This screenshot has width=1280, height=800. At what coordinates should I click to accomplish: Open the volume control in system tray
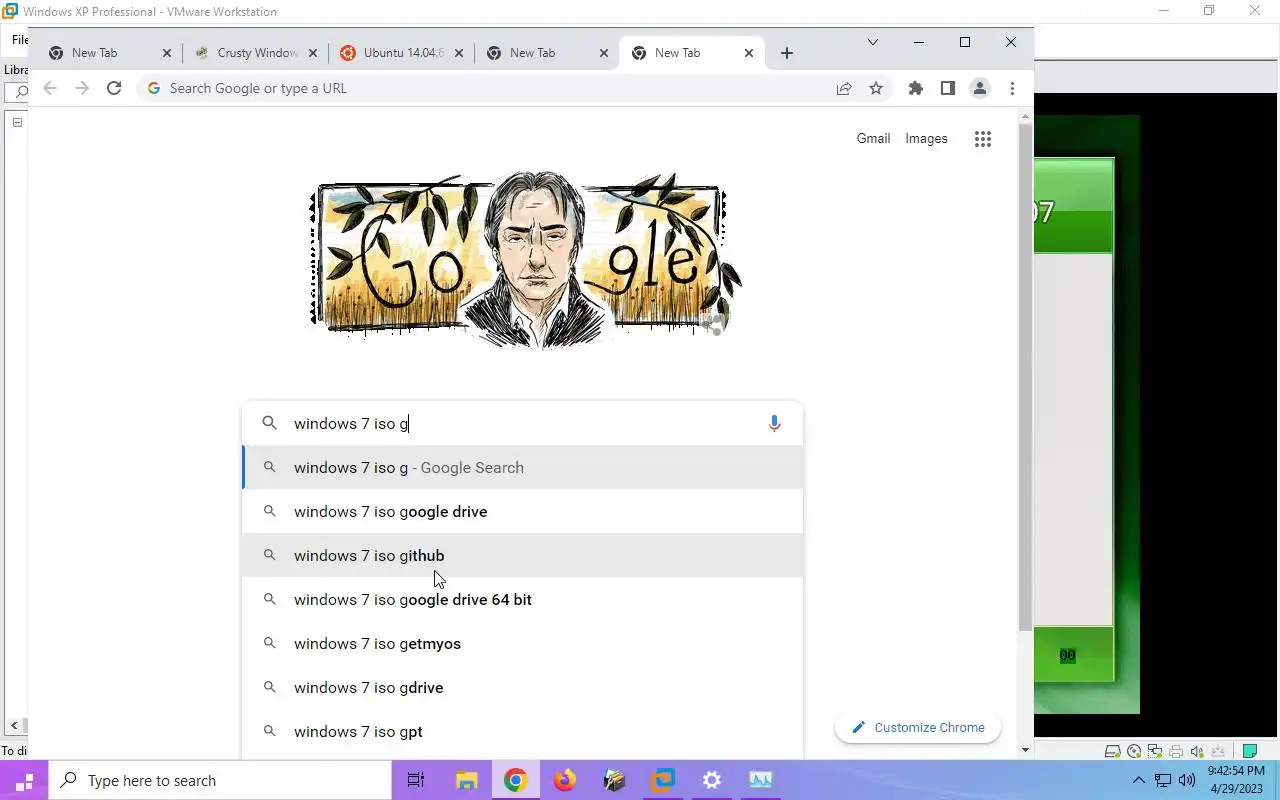coord(1187,781)
